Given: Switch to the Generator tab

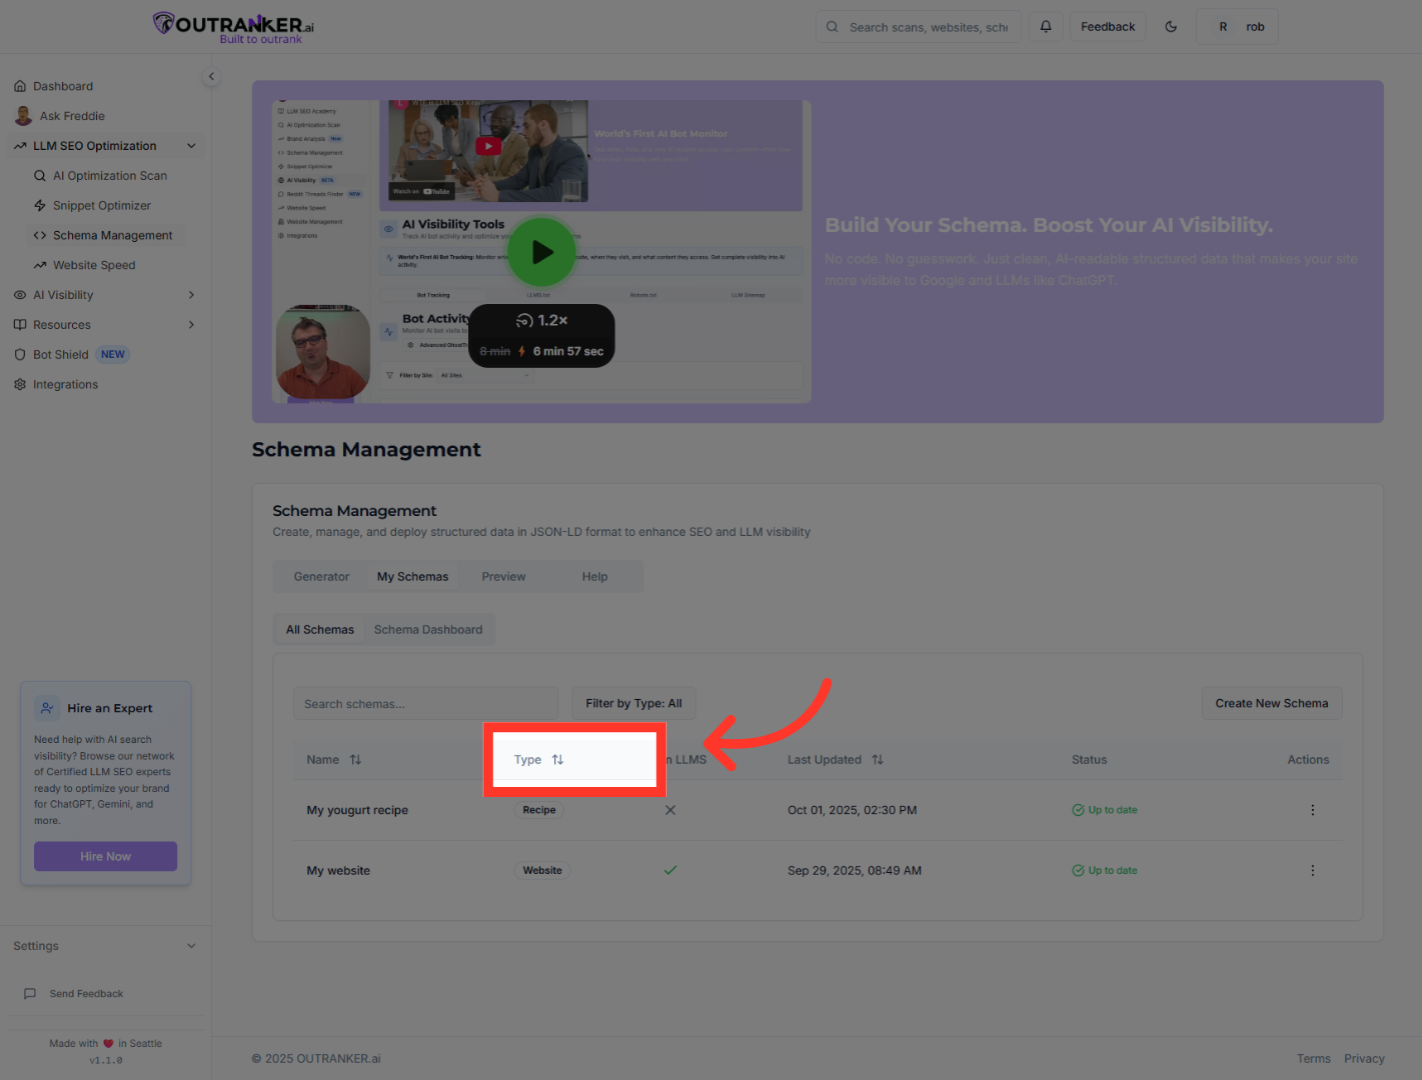Looking at the screenshot, I should click(x=321, y=577).
